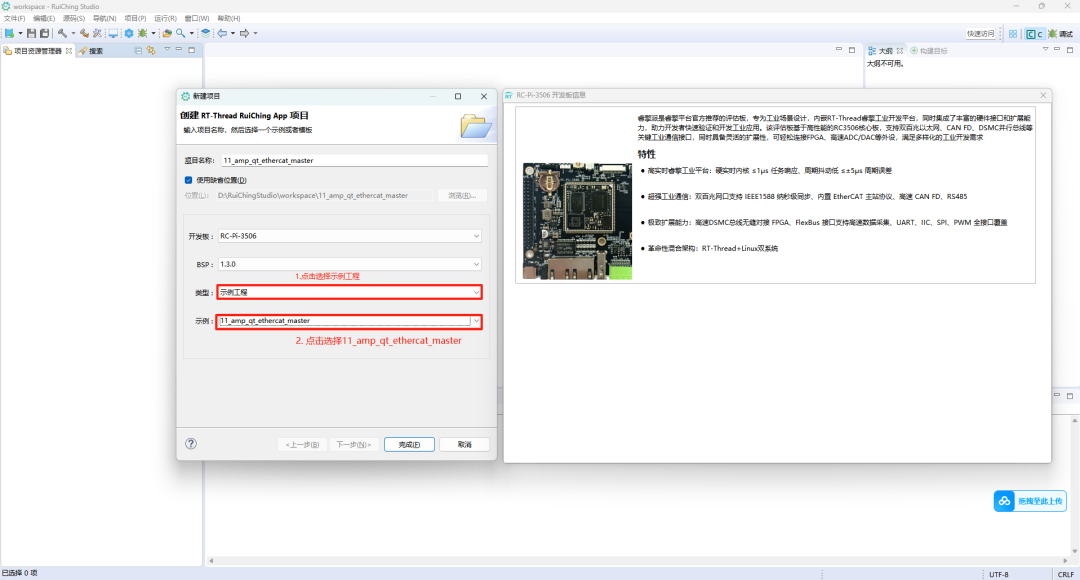Click the blue gear settings toolbar icon
This screenshot has width=1080, height=580.
click(x=129, y=33)
